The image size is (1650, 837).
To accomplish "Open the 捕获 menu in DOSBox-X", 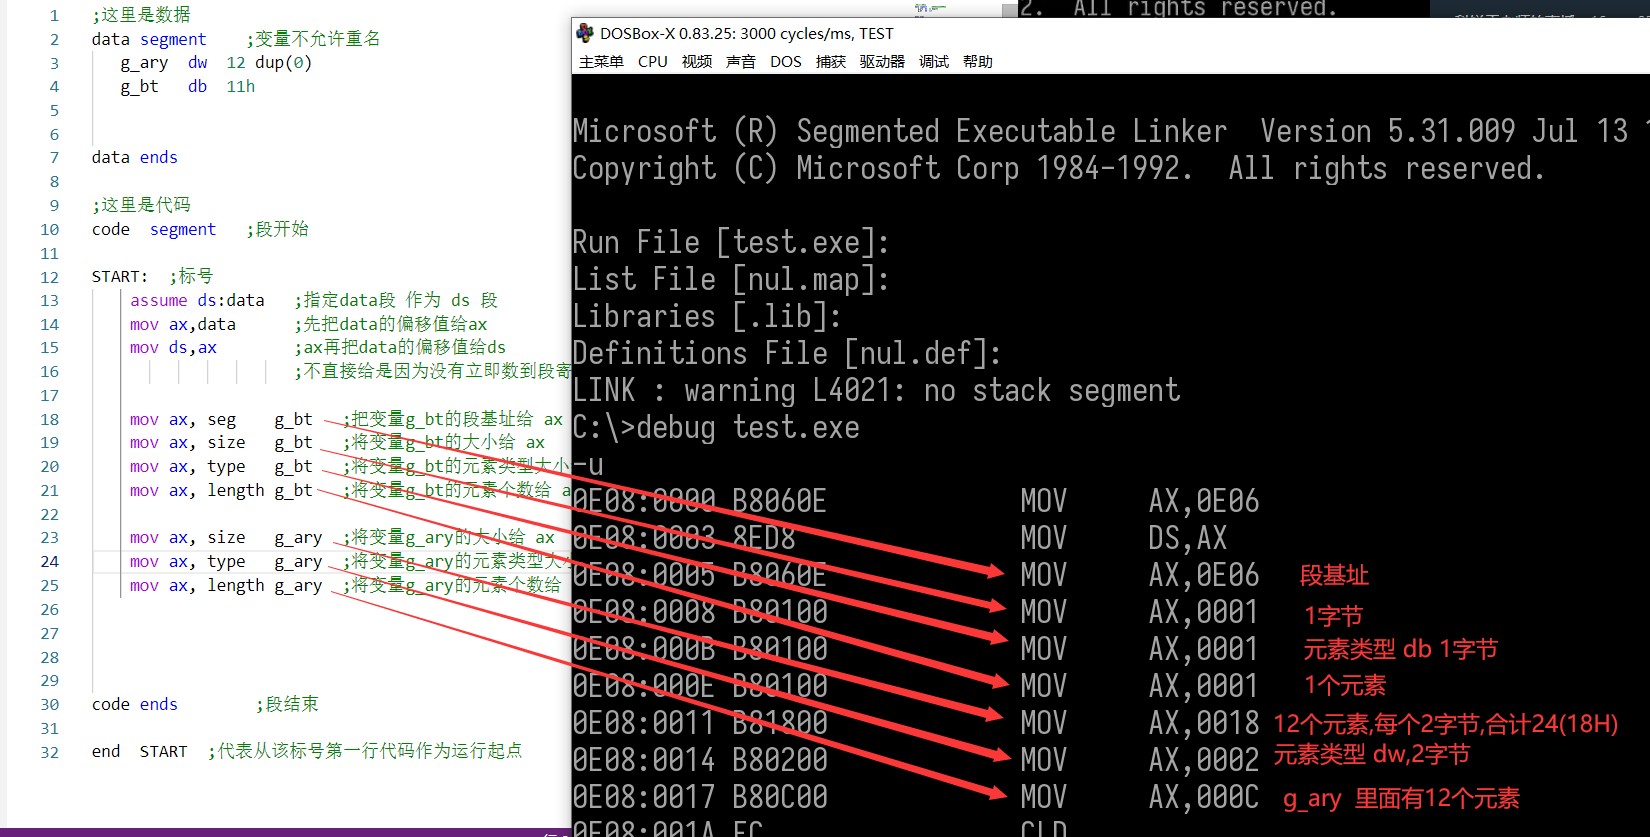I will (831, 62).
